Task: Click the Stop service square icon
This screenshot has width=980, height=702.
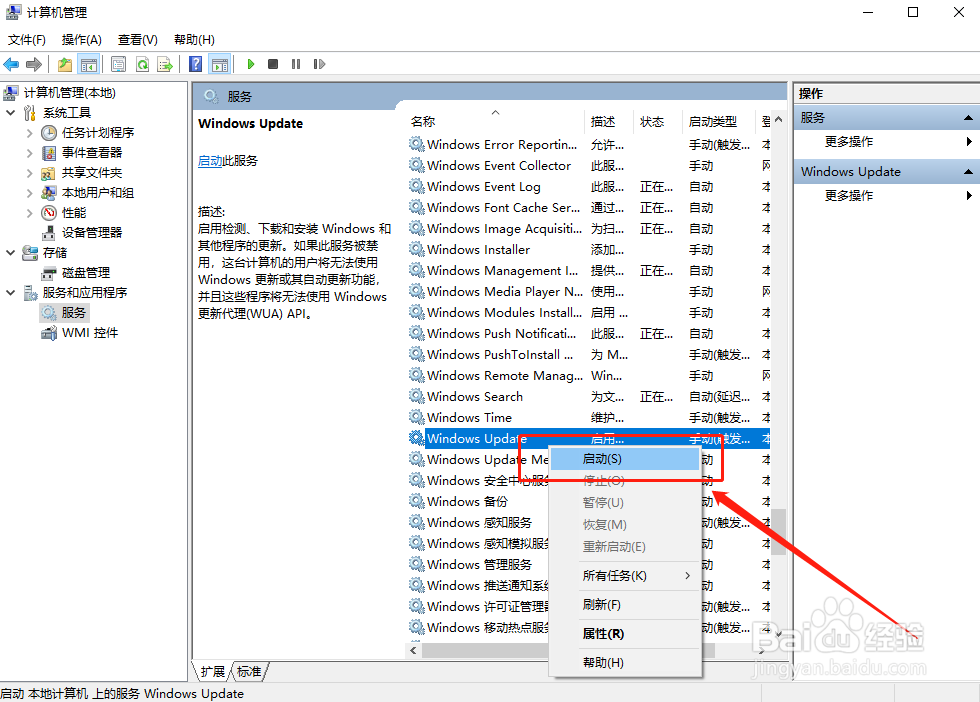Action: click(x=273, y=64)
